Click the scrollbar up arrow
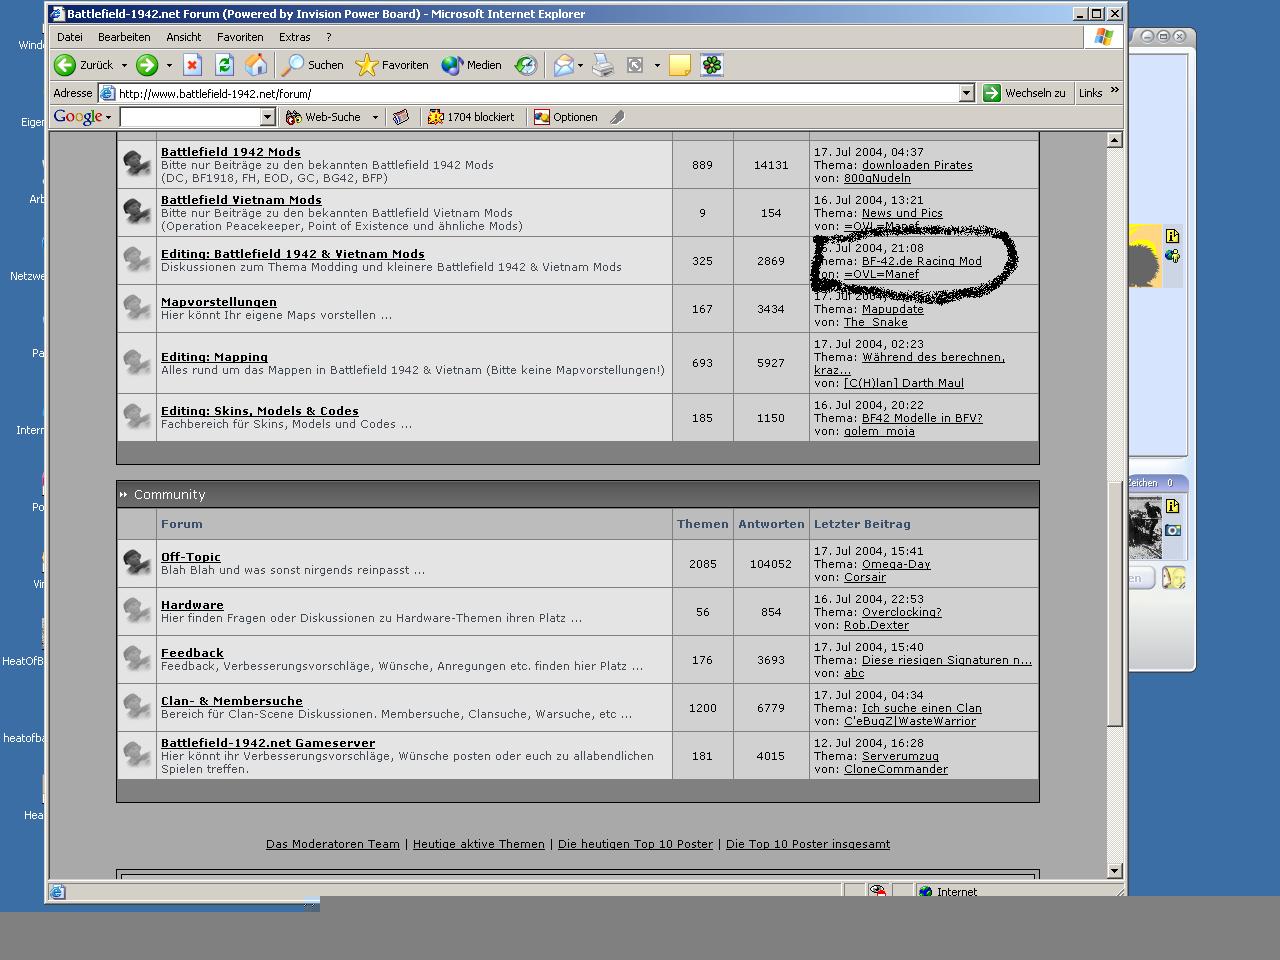 [x=1115, y=140]
